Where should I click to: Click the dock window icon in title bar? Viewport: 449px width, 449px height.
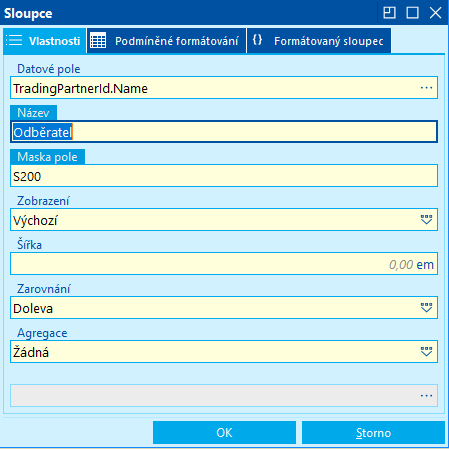pos(389,13)
